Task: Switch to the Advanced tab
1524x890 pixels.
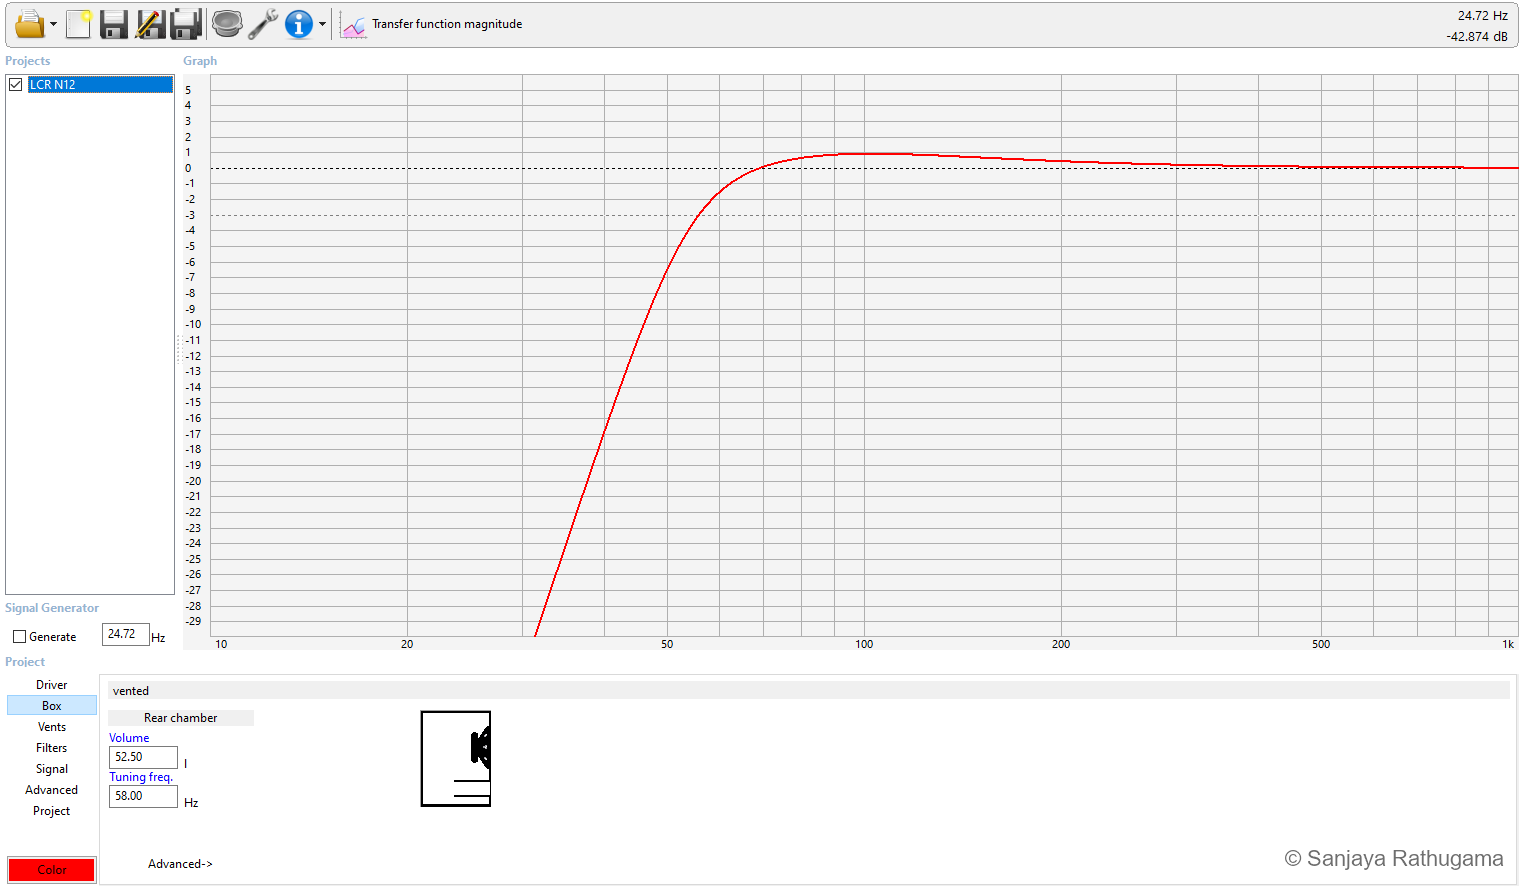Action: 52,790
